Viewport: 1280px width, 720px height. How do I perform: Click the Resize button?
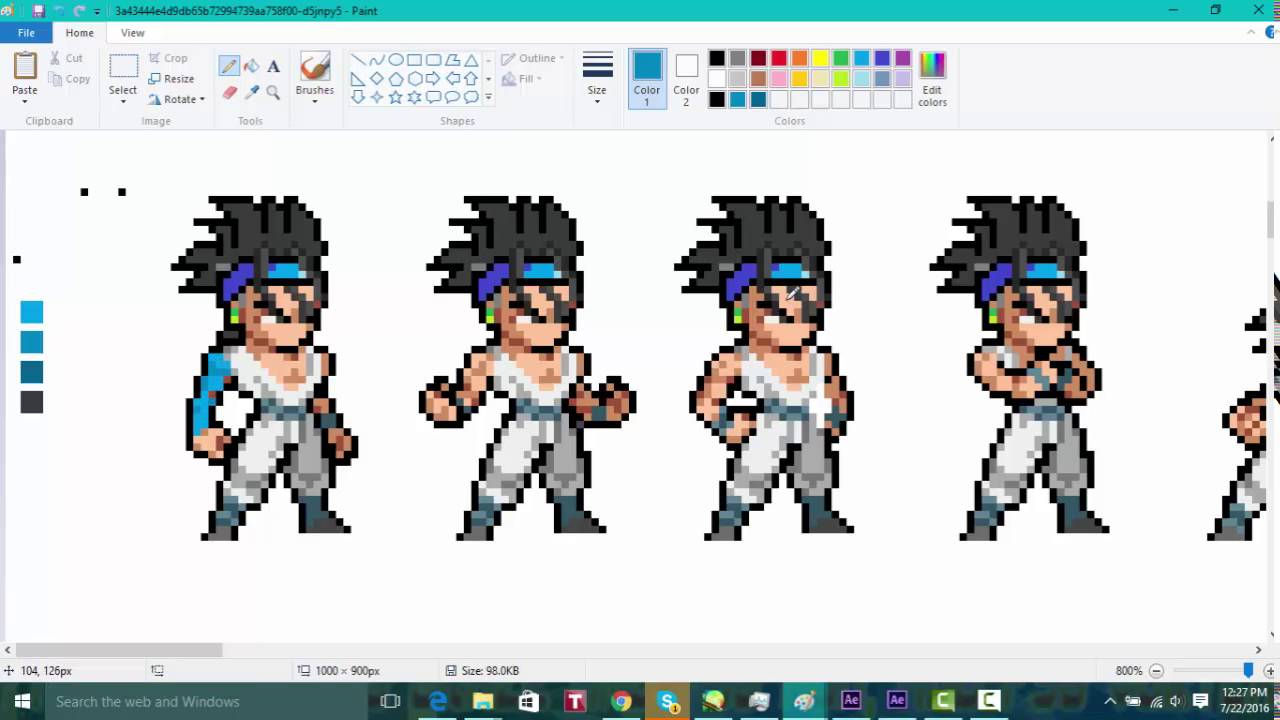(x=171, y=79)
